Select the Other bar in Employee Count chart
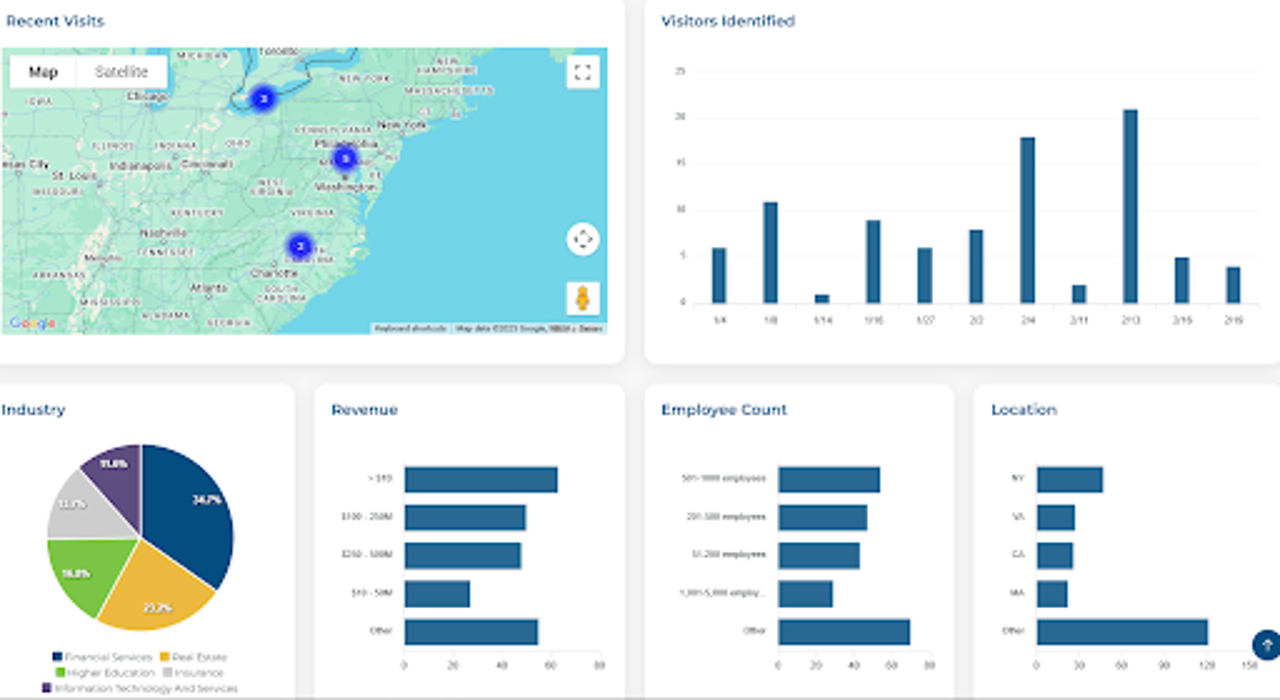 tap(844, 632)
